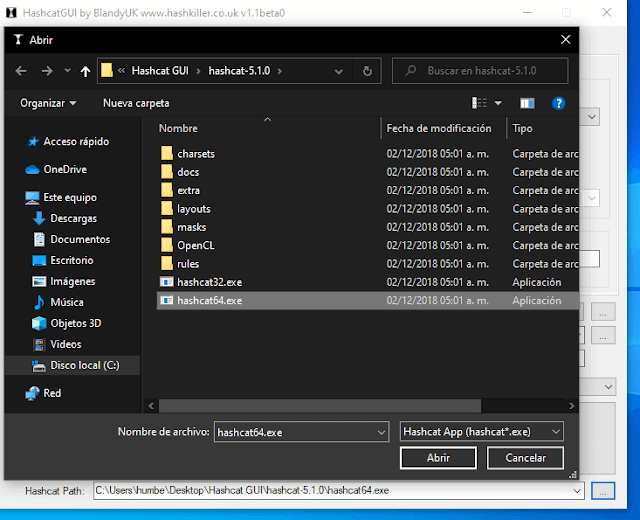
Task: Open the Hashcat App file type filter
Action: coord(482,432)
